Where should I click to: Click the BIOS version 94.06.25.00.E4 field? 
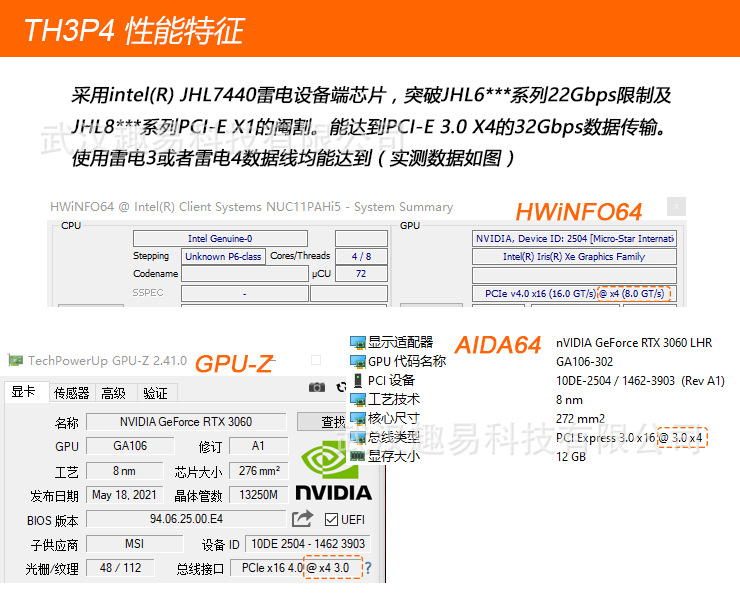[186, 519]
